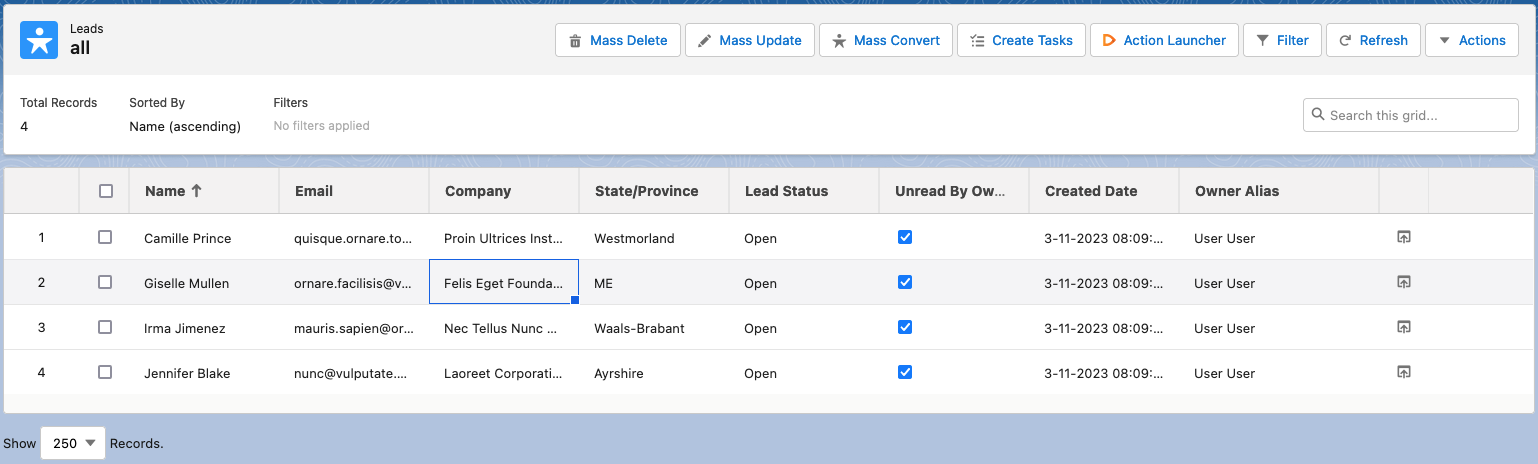The width and height of the screenshot is (1538, 464).
Task: Sort by State/Province column header
Action: pyautogui.click(x=654, y=191)
